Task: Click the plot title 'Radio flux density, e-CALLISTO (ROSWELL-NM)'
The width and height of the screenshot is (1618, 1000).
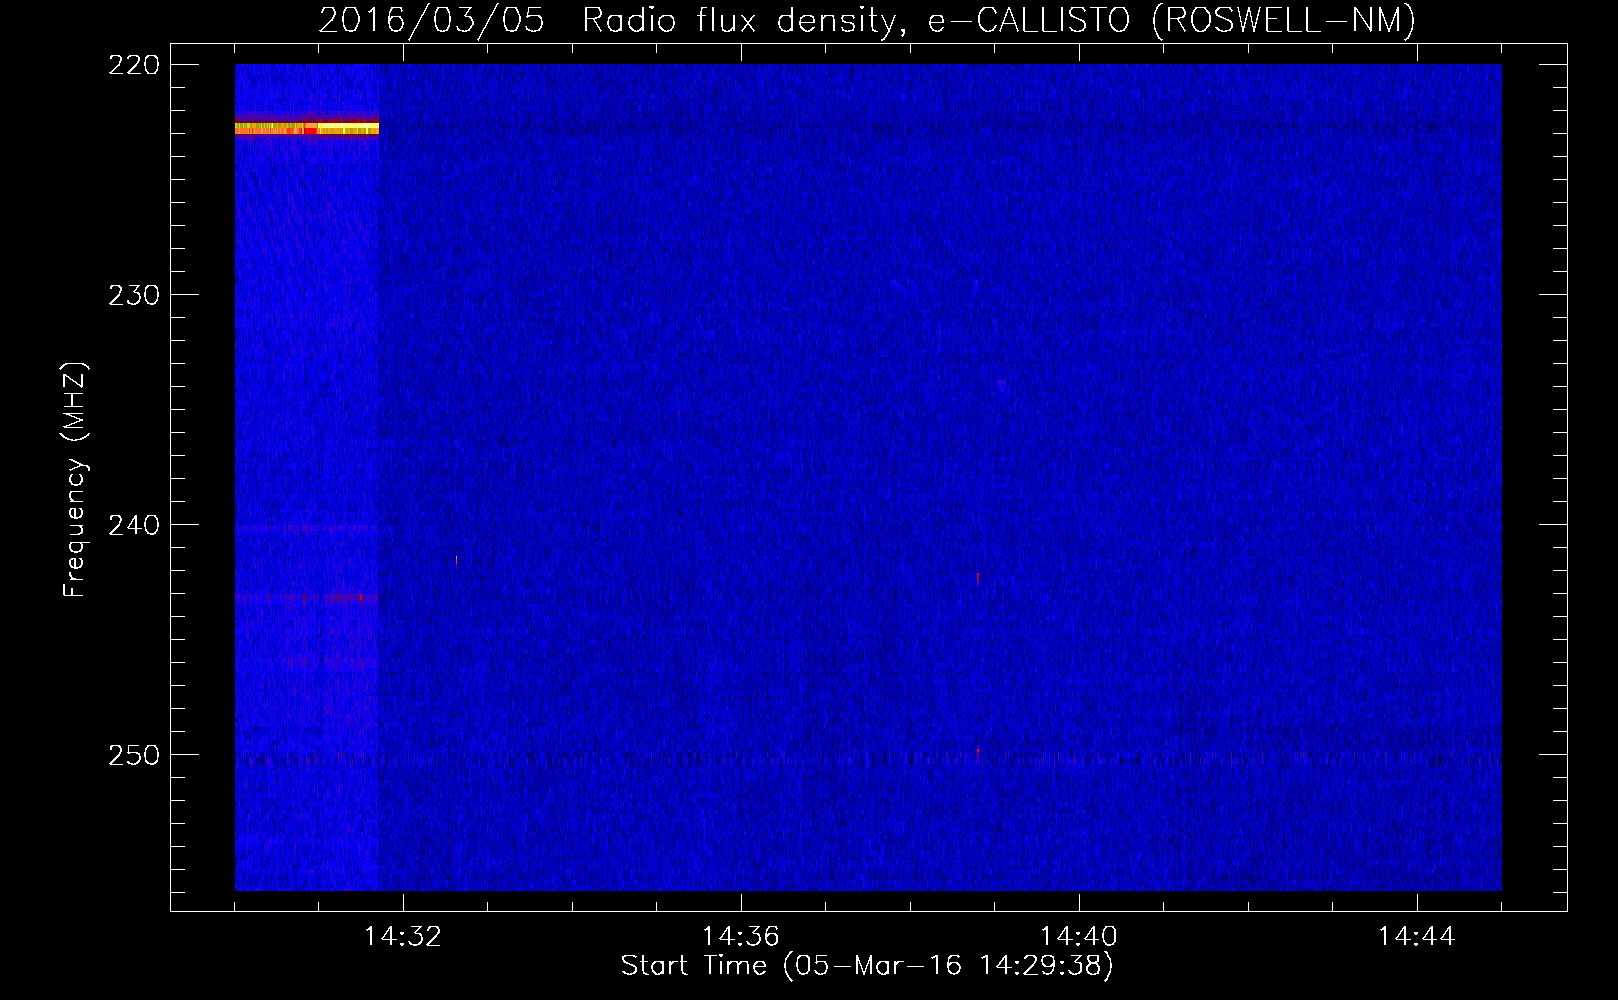Action: [998, 20]
